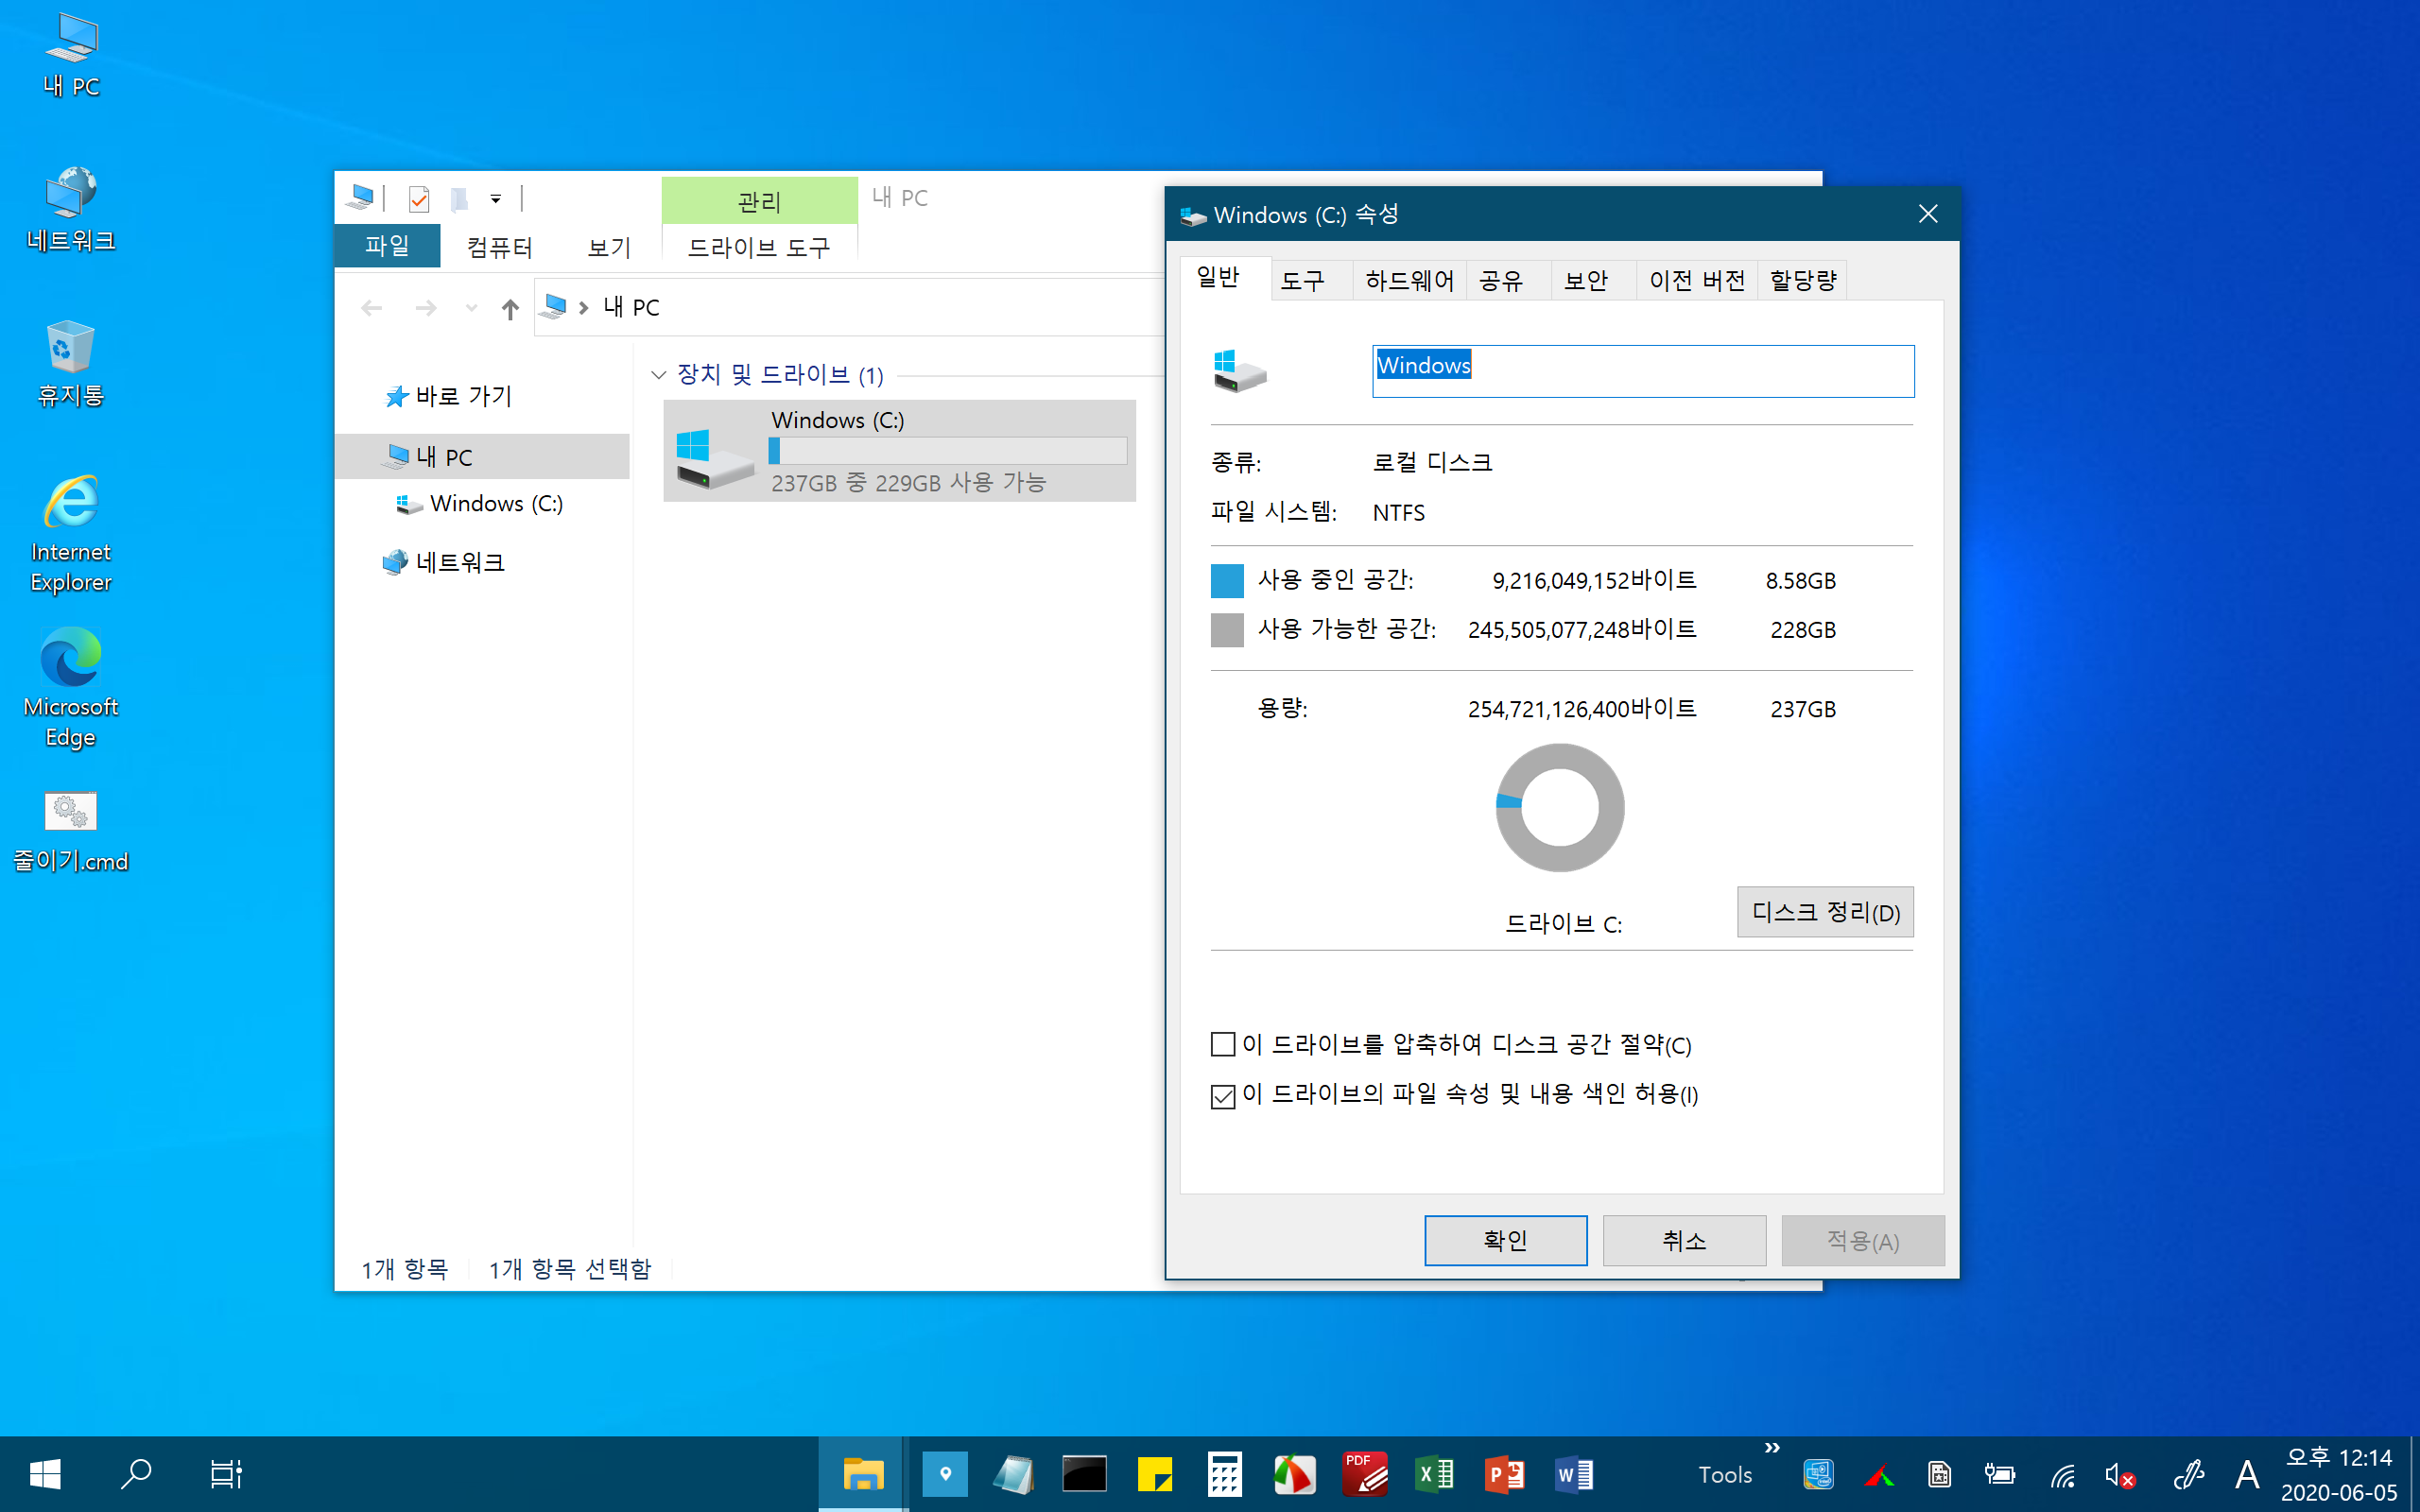Select the Windows (C:) drive tile
2420x1512 pixels.
click(899, 451)
